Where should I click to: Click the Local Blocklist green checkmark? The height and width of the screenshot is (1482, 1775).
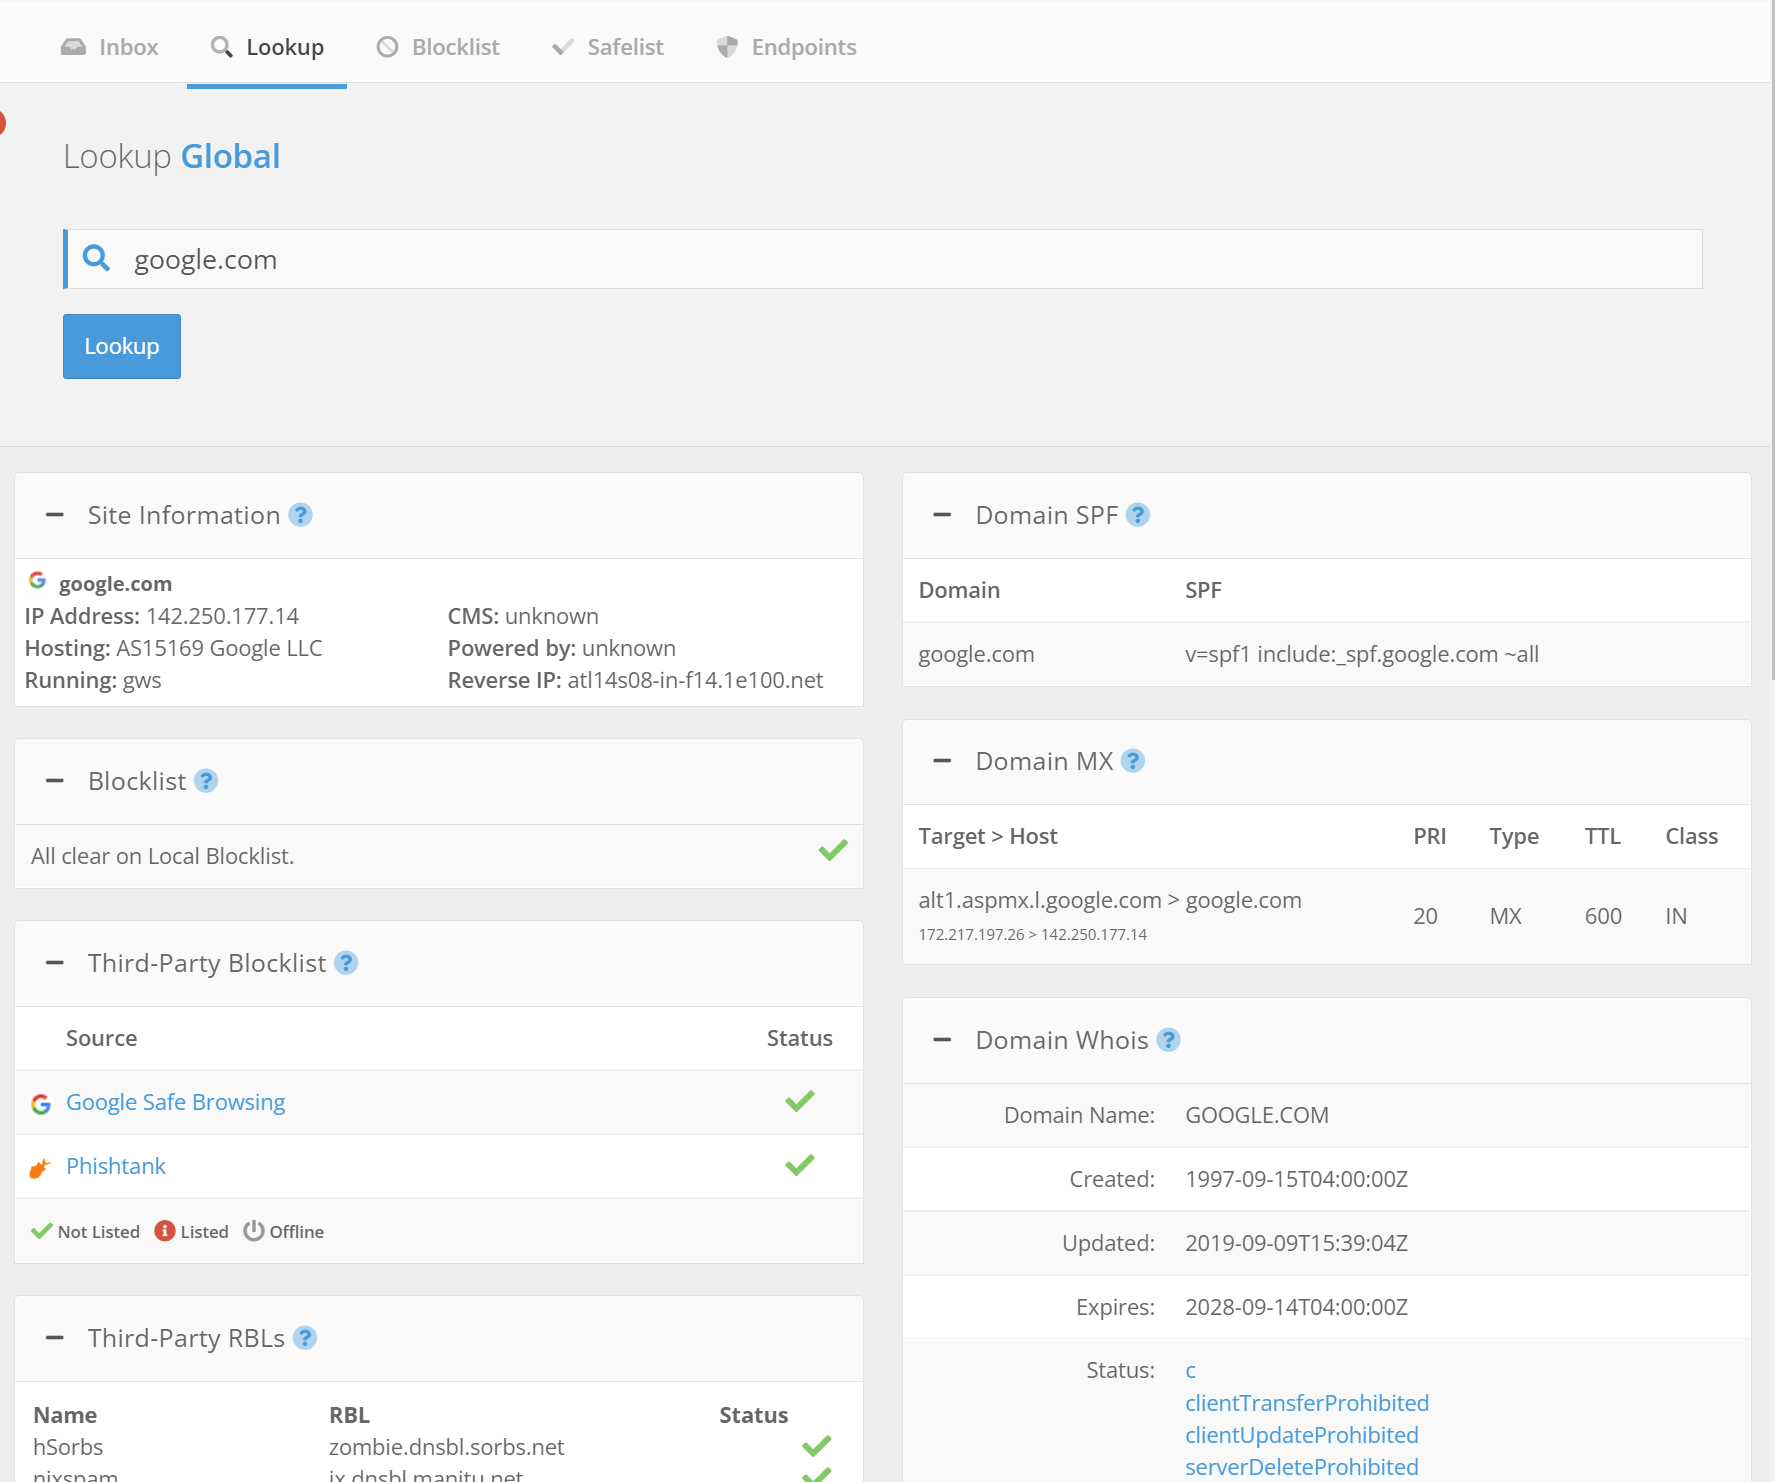833,850
